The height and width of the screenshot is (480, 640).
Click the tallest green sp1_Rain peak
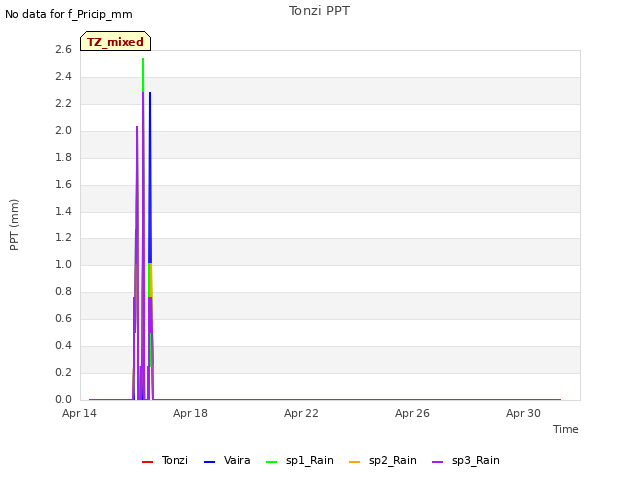click(143, 73)
